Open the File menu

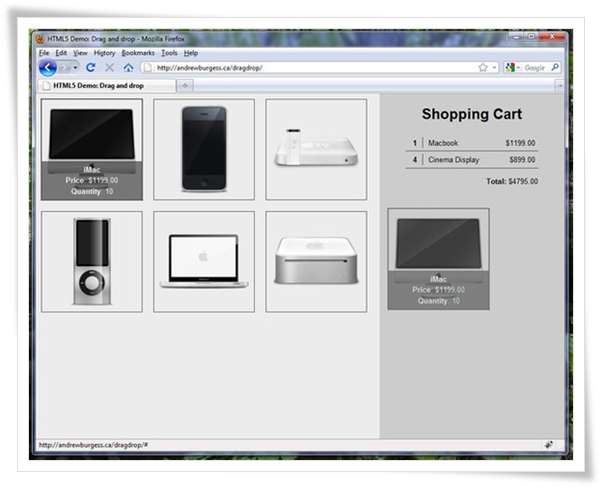[x=44, y=53]
